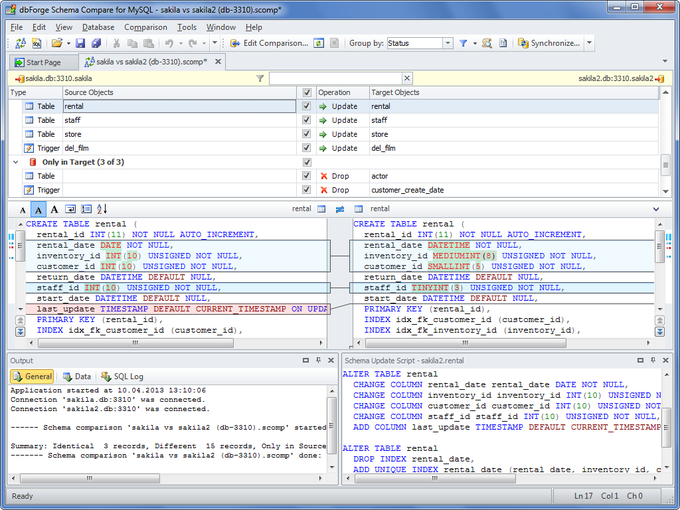Close the Output panel
The image size is (680, 510).
pyautogui.click(x=331, y=360)
